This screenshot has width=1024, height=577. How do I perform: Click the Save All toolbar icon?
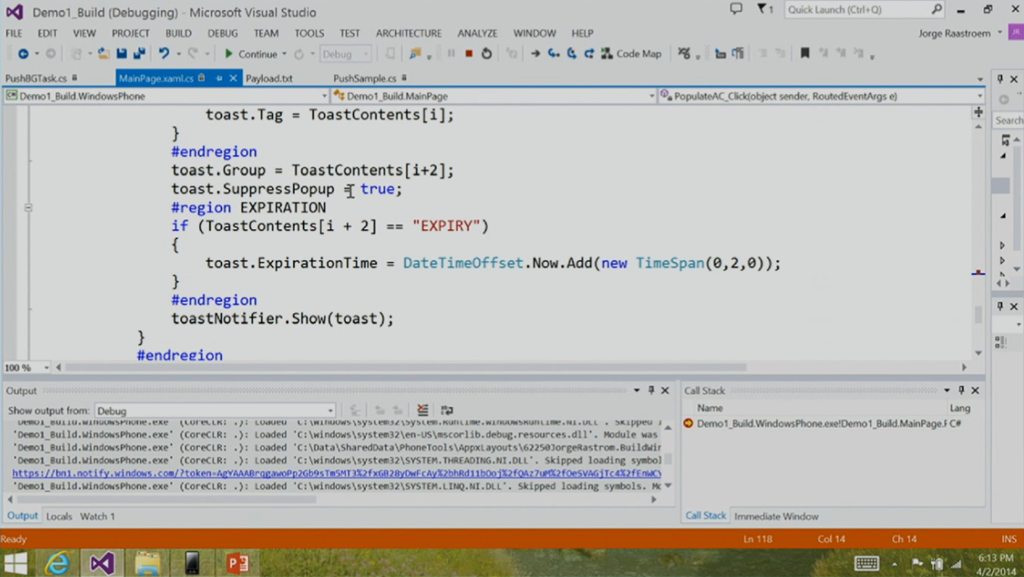point(139,54)
